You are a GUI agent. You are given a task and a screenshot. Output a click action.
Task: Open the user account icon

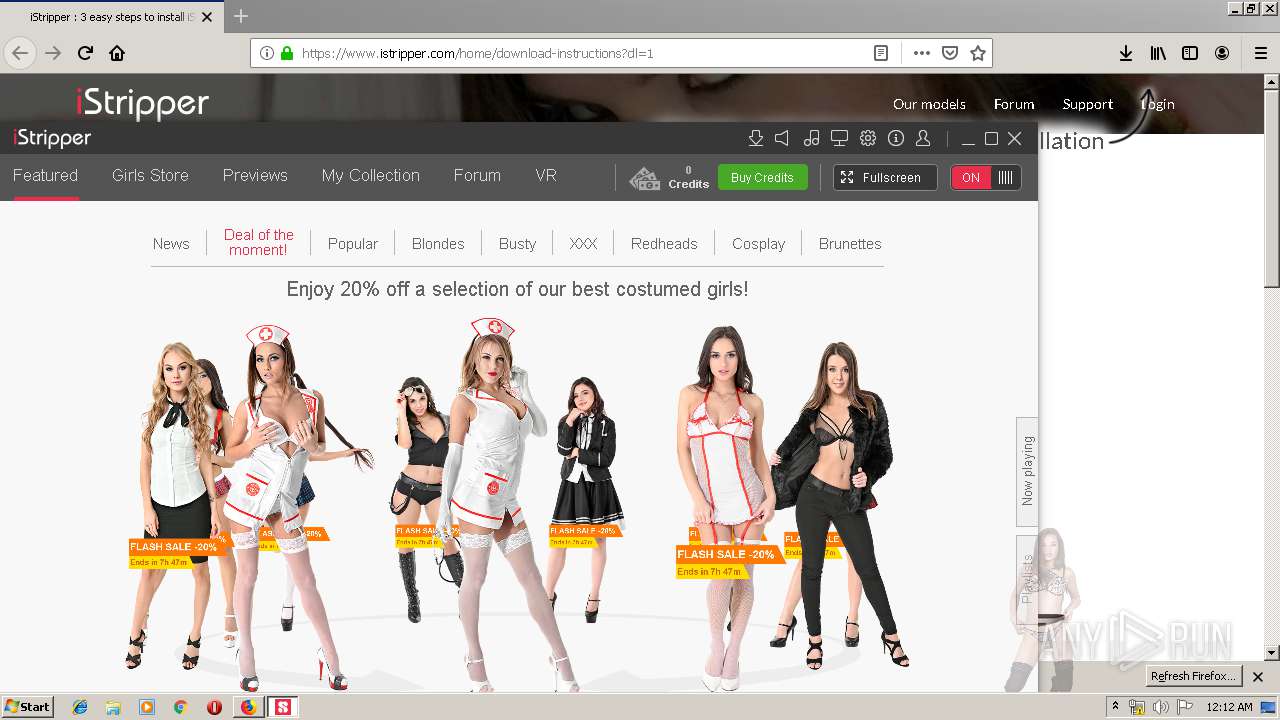tap(923, 138)
